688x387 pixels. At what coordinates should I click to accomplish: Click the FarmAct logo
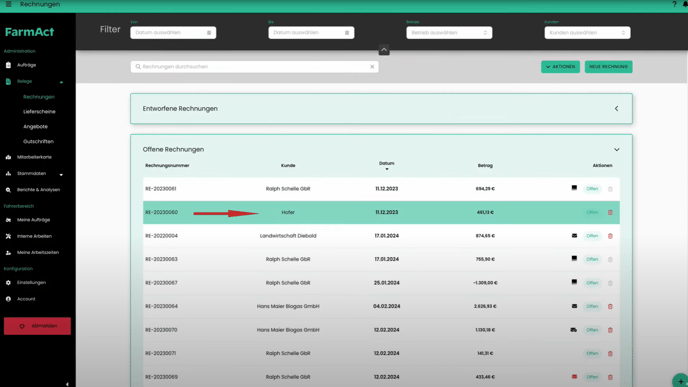pos(29,32)
